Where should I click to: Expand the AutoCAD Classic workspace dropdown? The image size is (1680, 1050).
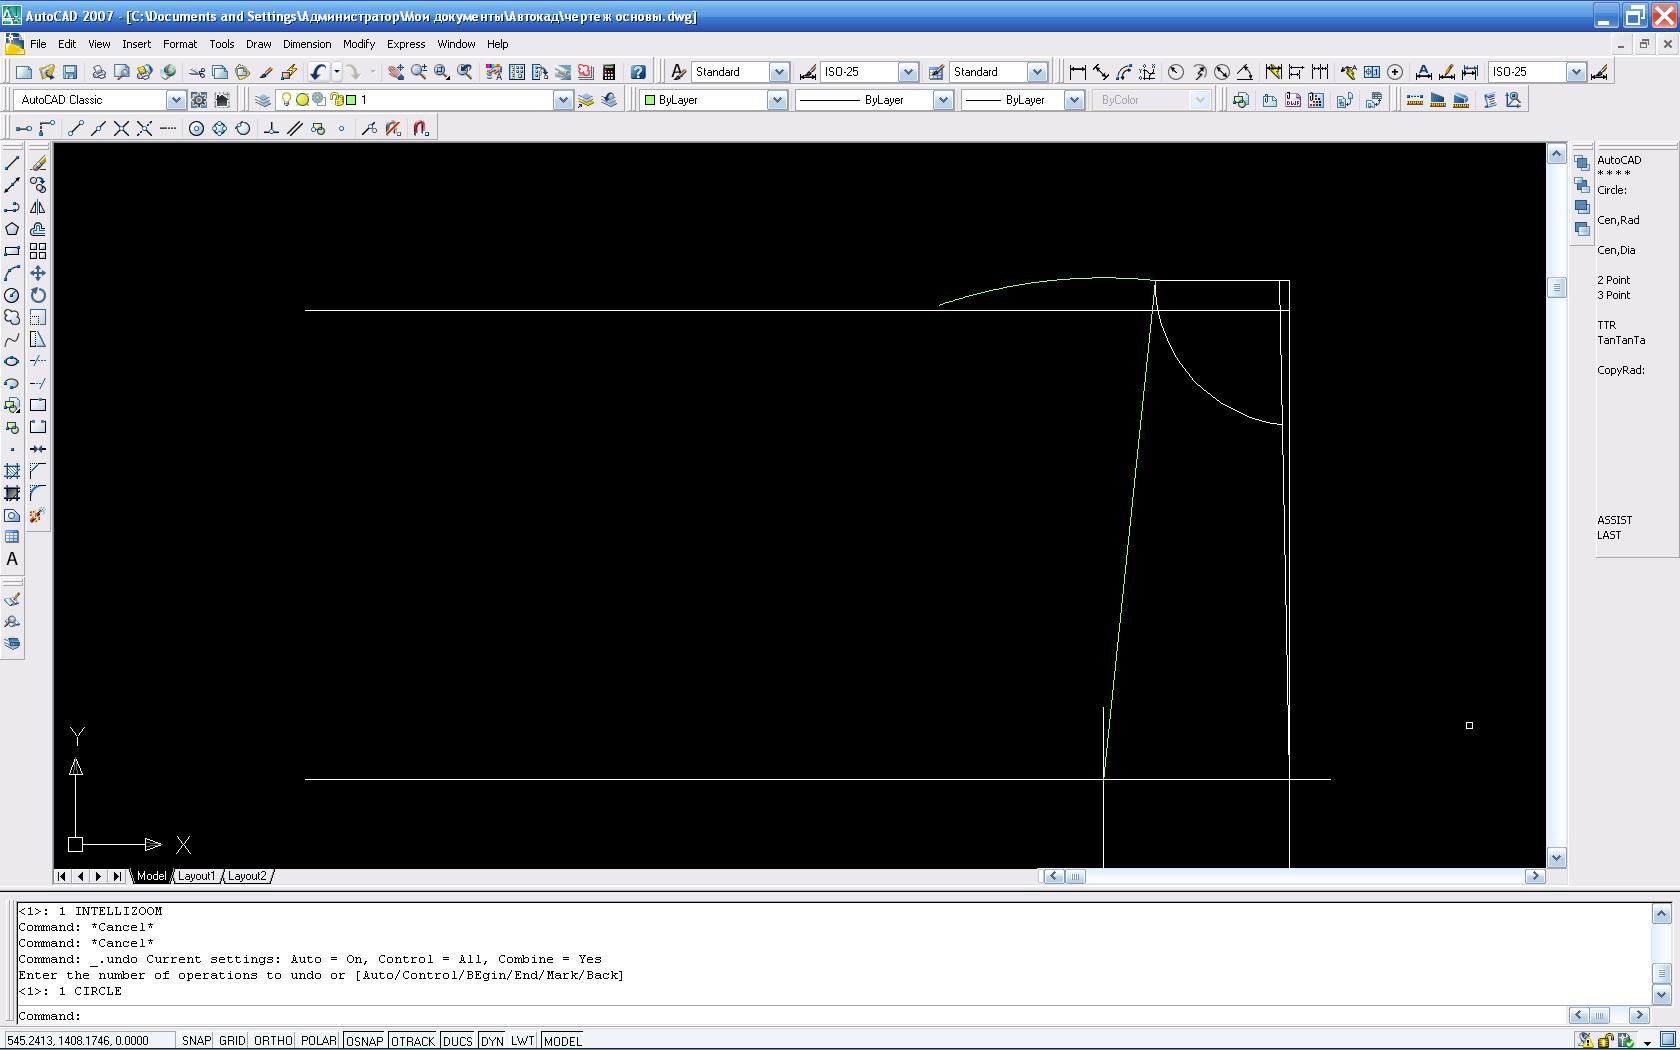(175, 100)
